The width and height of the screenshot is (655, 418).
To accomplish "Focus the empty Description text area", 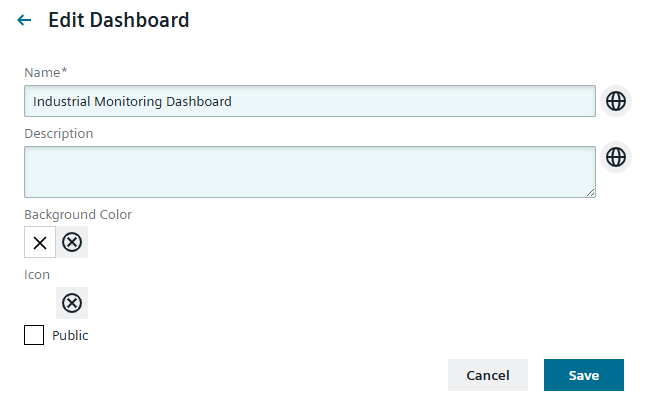I will (x=310, y=172).
